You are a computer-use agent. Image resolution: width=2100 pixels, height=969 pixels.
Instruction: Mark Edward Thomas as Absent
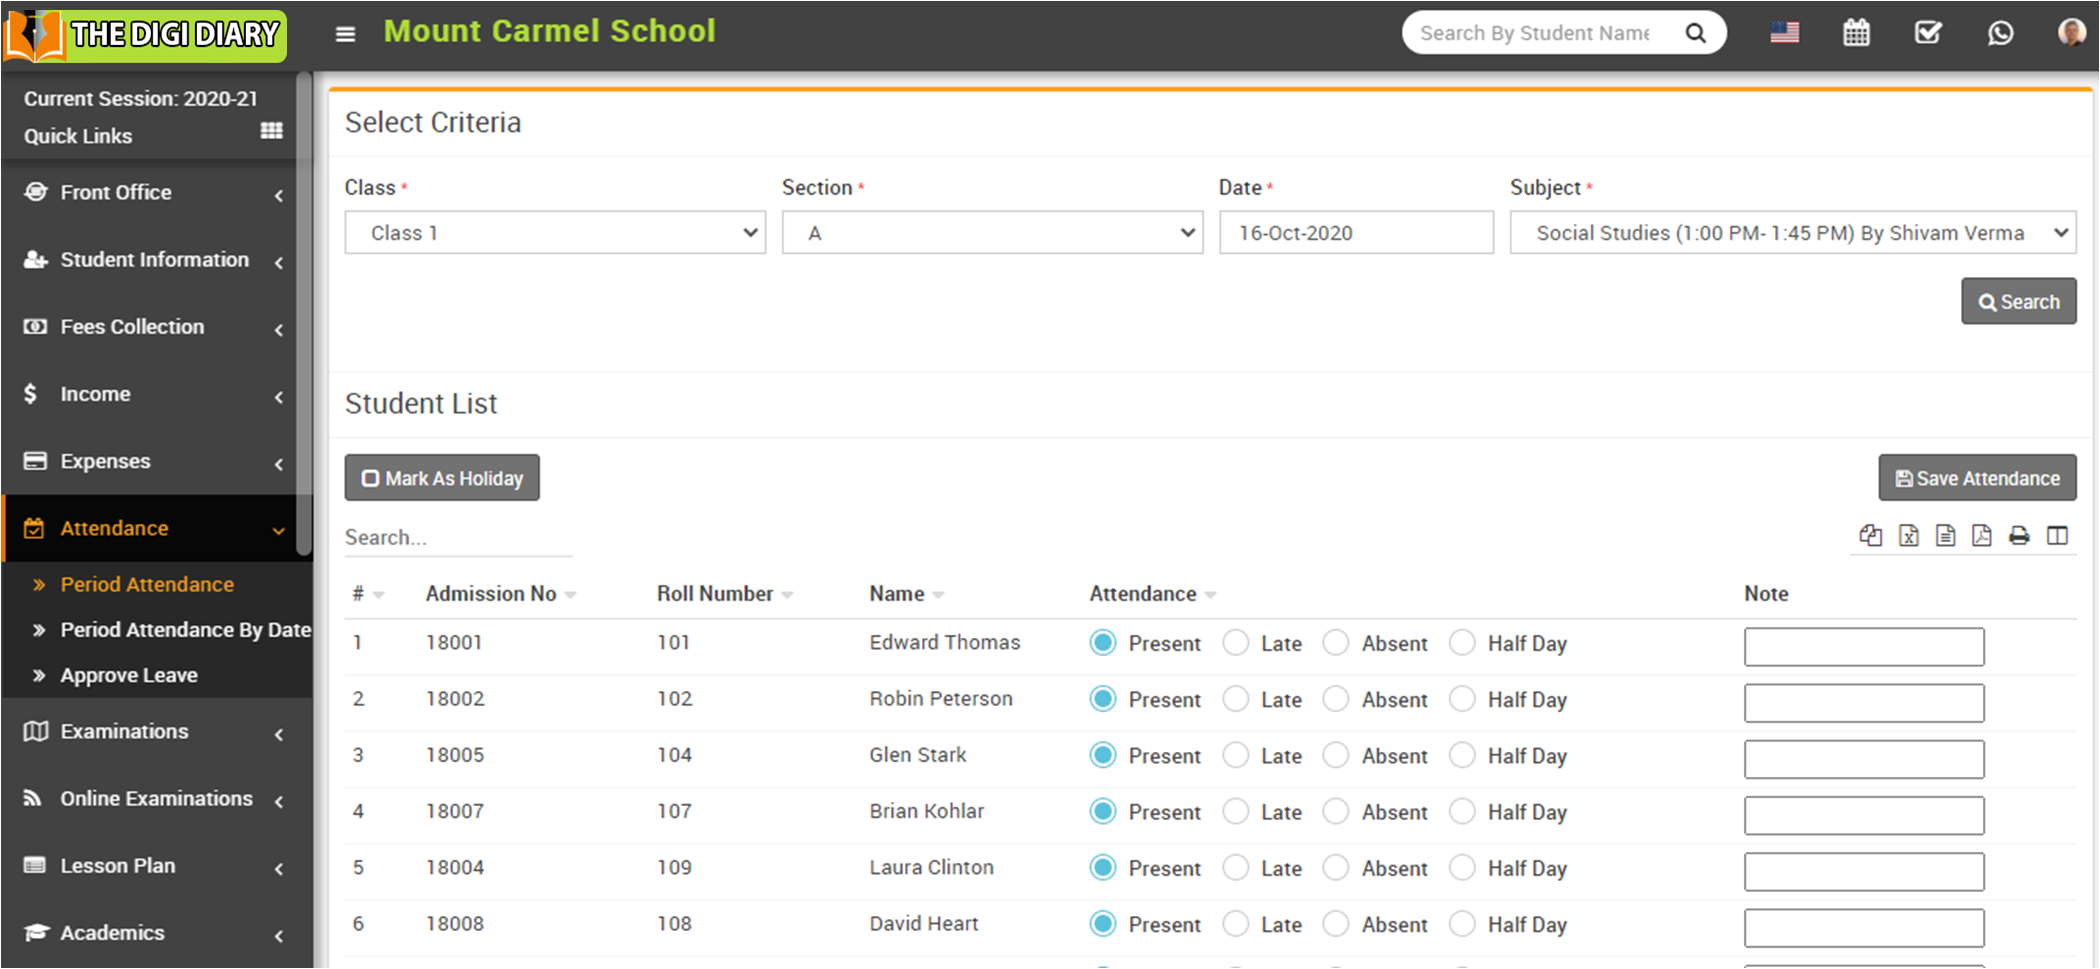pos(1336,643)
